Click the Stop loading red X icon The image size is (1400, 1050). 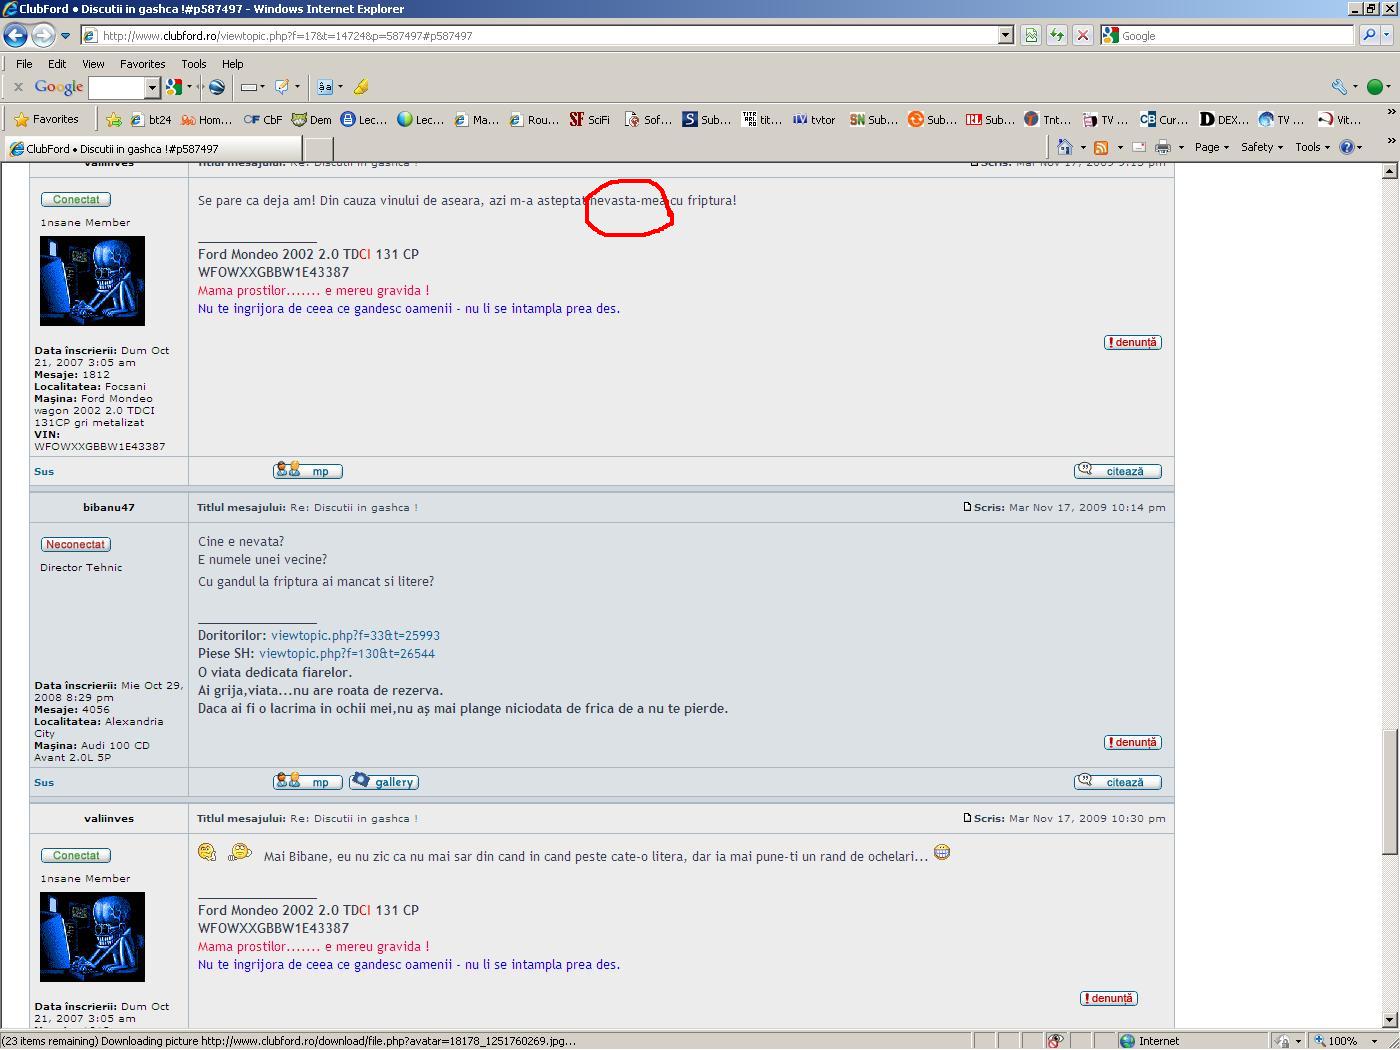point(1082,35)
